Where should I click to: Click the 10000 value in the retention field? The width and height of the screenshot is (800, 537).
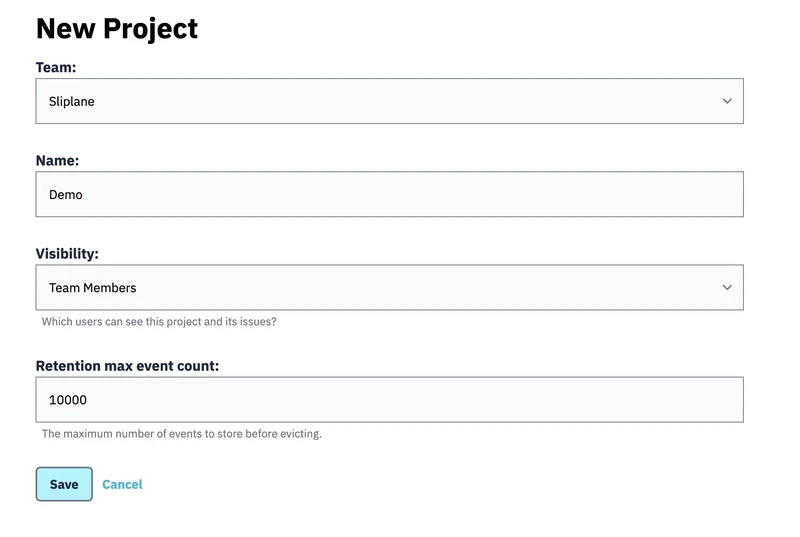coord(68,400)
